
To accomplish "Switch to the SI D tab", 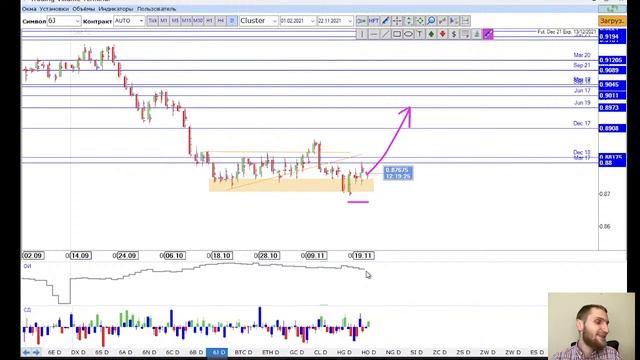I will click(416, 352).
